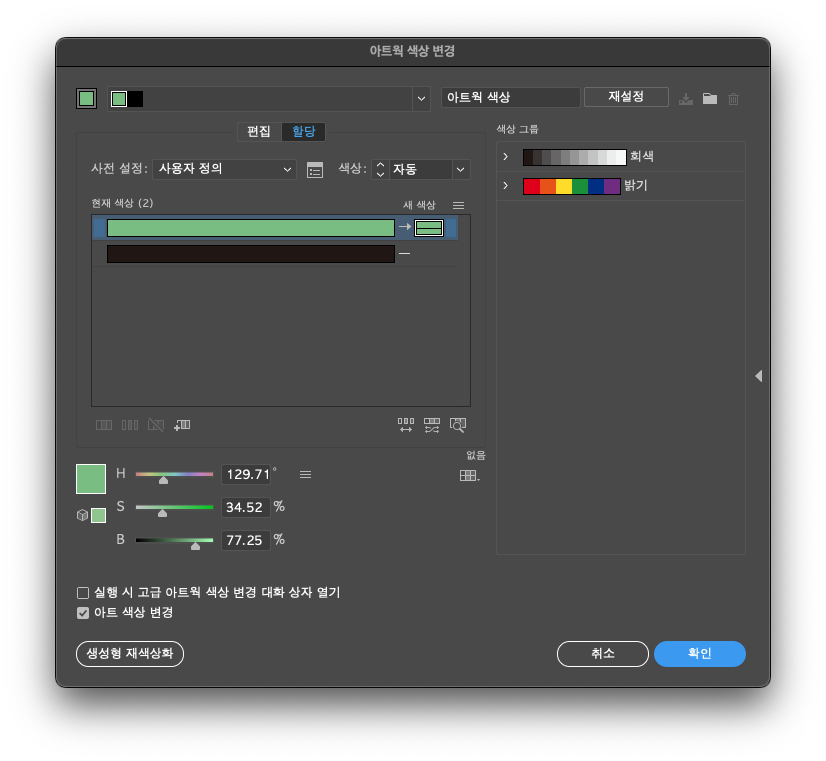Disable the 아트 색상 변경 checkbox
The height and width of the screenshot is (761, 826).
[82, 613]
